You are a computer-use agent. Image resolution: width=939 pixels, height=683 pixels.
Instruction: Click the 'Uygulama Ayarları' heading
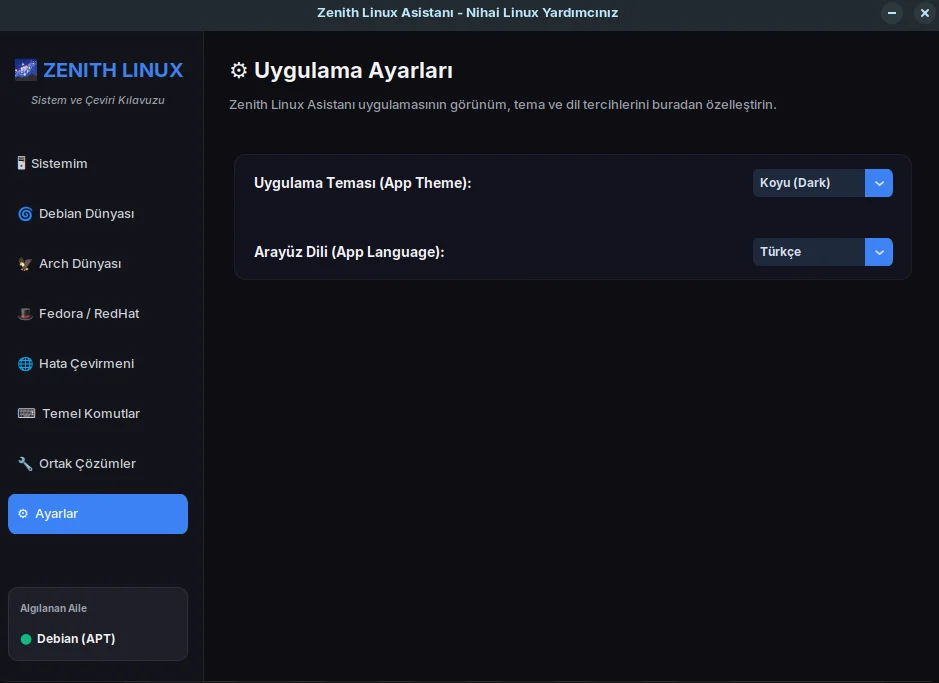[353, 71]
